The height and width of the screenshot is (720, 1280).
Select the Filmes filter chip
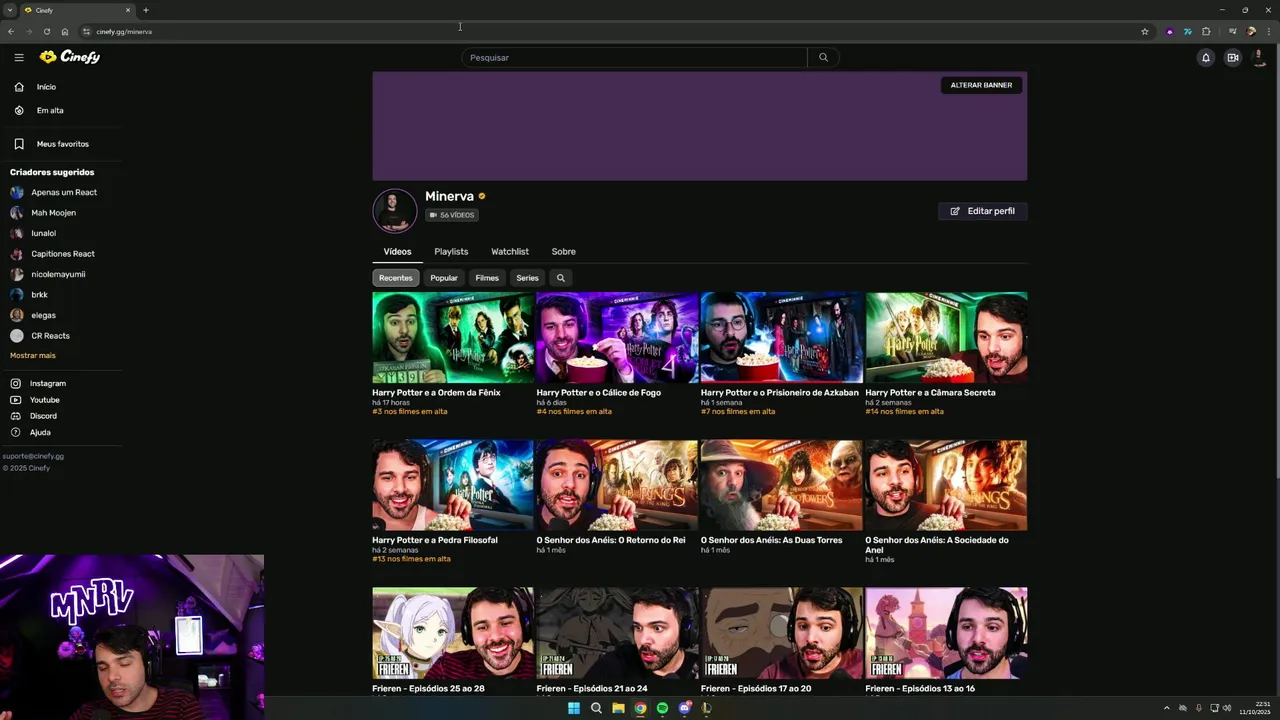click(x=487, y=277)
